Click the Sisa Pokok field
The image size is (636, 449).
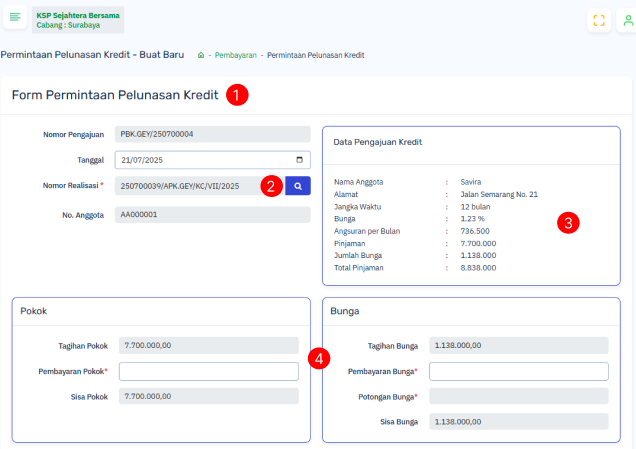(x=208, y=396)
